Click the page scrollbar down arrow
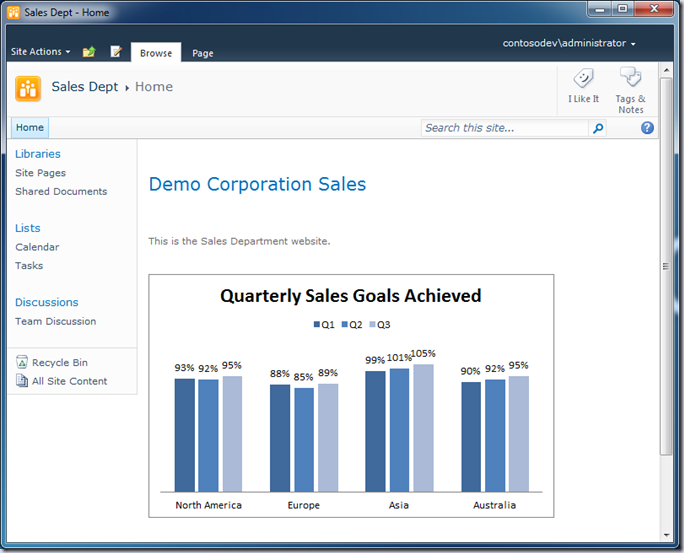Screen dimensions: 684x553 coord(666,535)
